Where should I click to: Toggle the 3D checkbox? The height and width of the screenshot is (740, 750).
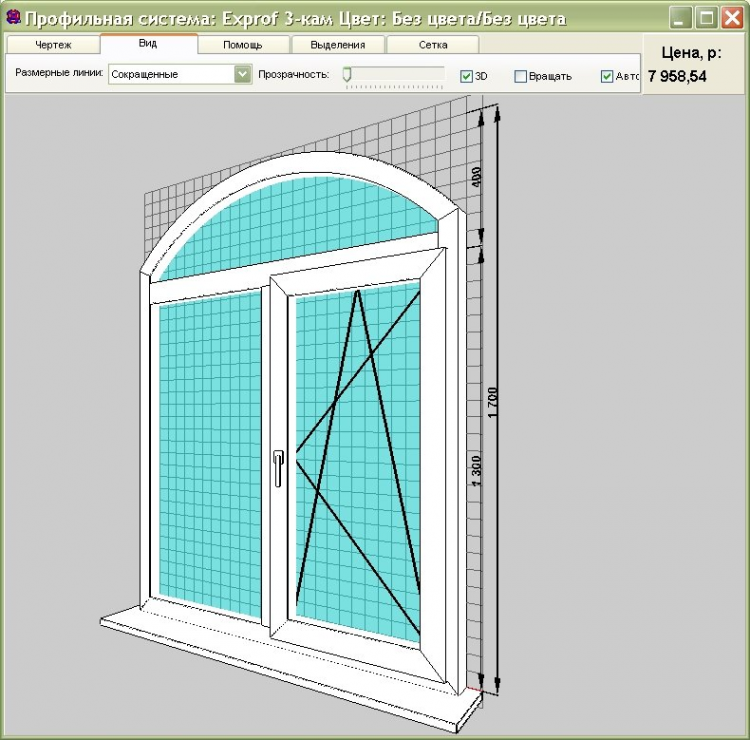(x=466, y=77)
